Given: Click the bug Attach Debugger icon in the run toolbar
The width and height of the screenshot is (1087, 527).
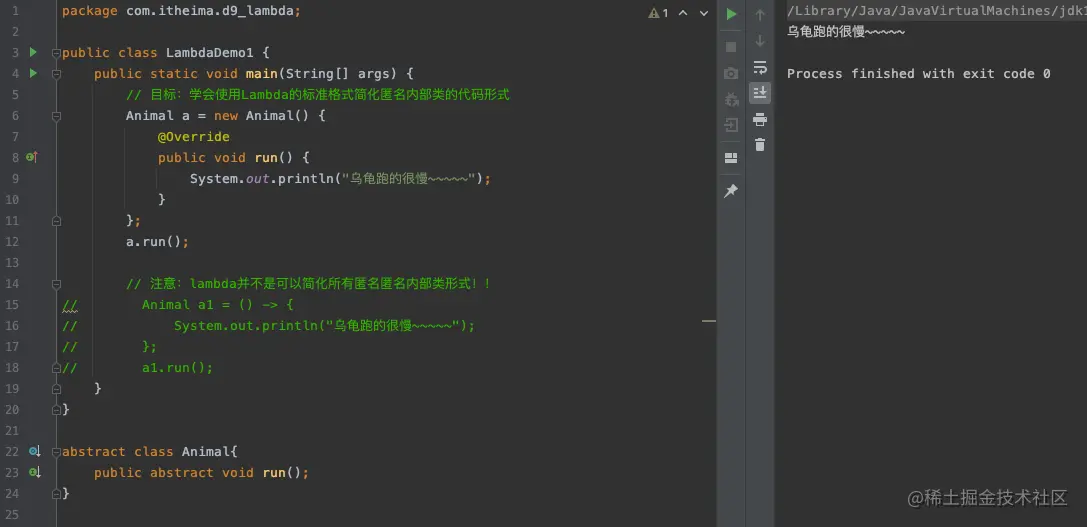Looking at the screenshot, I should click(731, 99).
